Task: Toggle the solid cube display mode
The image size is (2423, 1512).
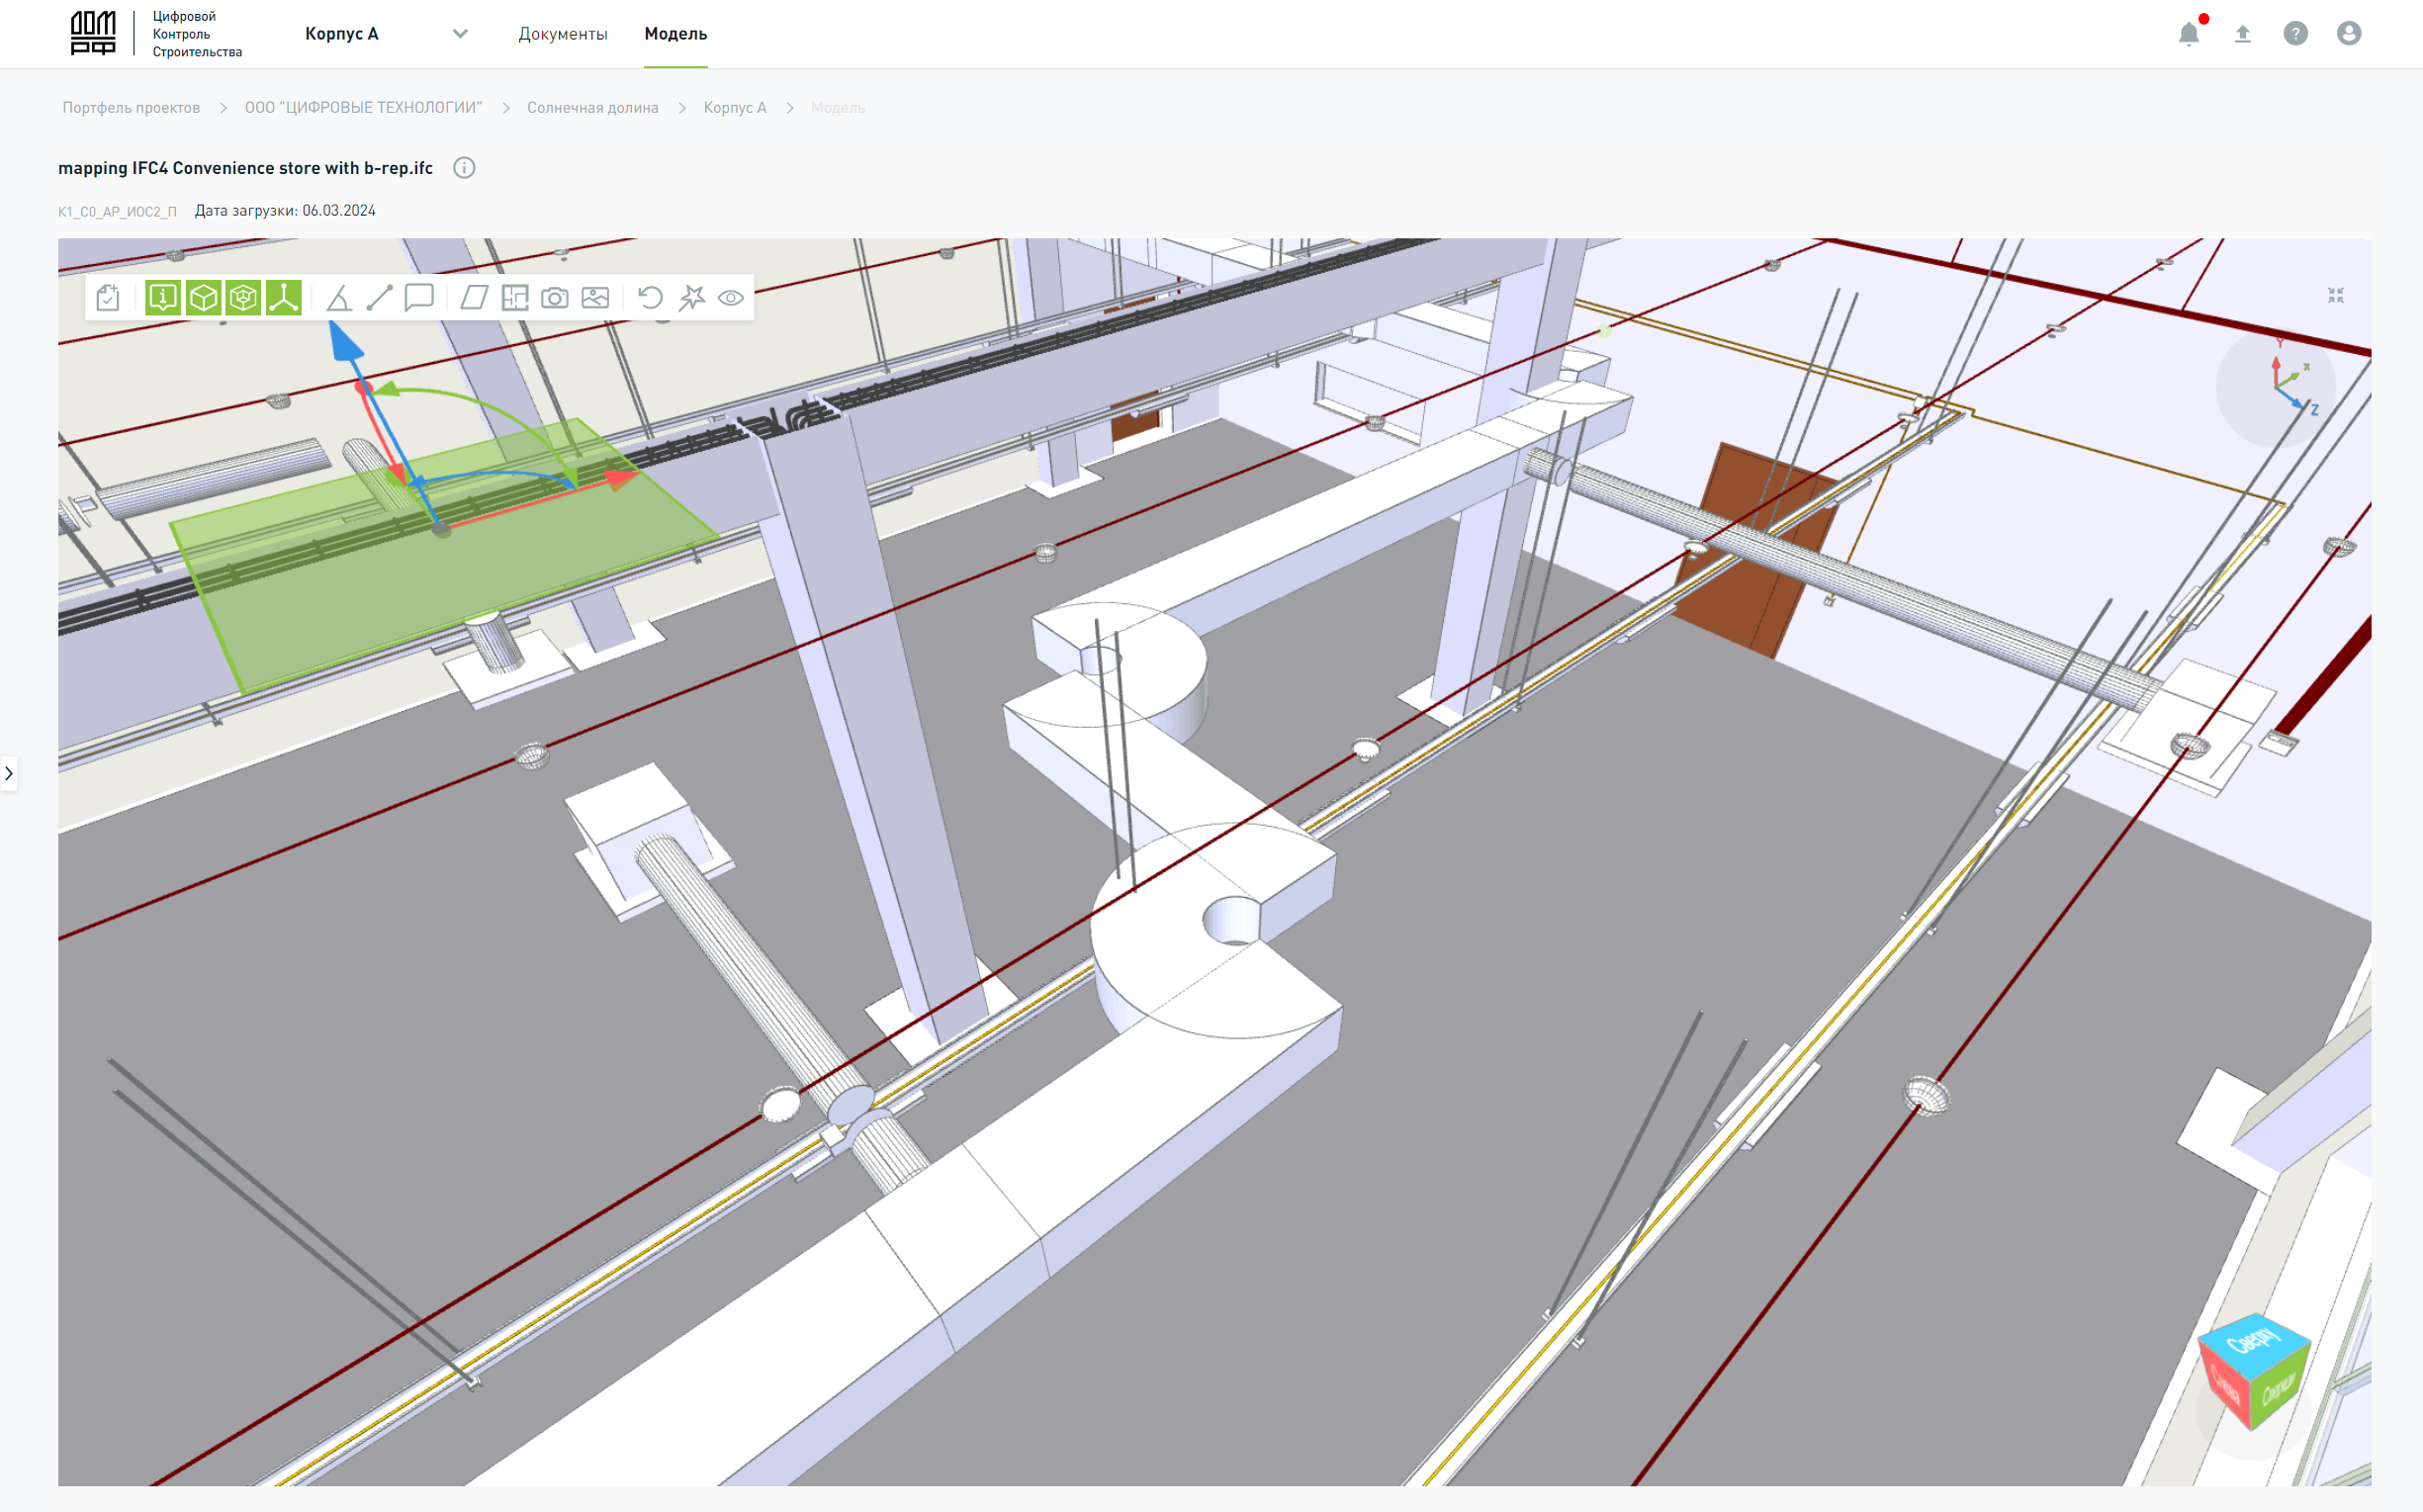Action: click(203, 298)
